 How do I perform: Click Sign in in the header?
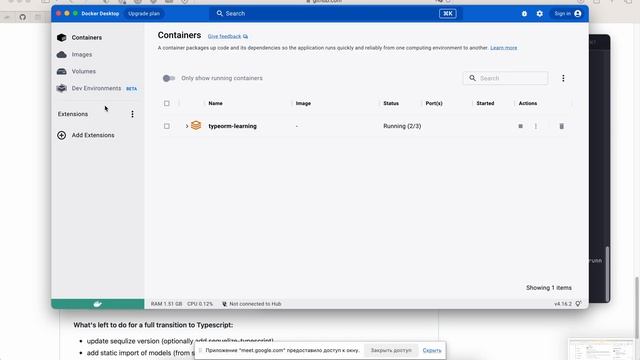point(568,13)
